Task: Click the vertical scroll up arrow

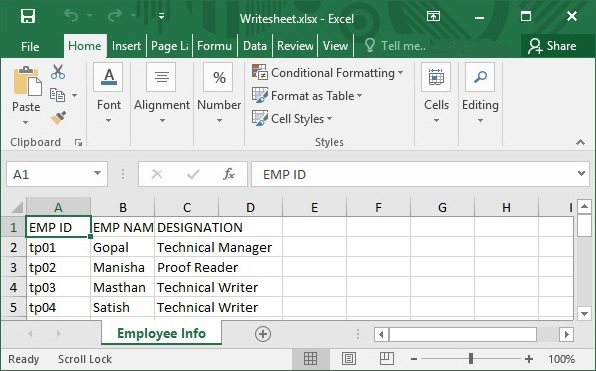Action: [x=584, y=207]
